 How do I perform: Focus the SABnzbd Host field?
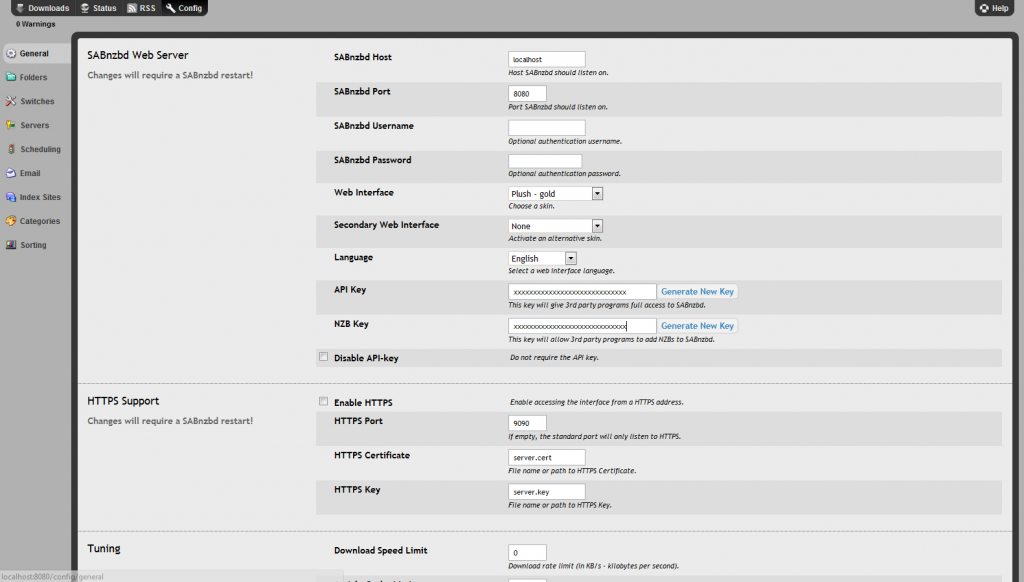(x=547, y=59)
